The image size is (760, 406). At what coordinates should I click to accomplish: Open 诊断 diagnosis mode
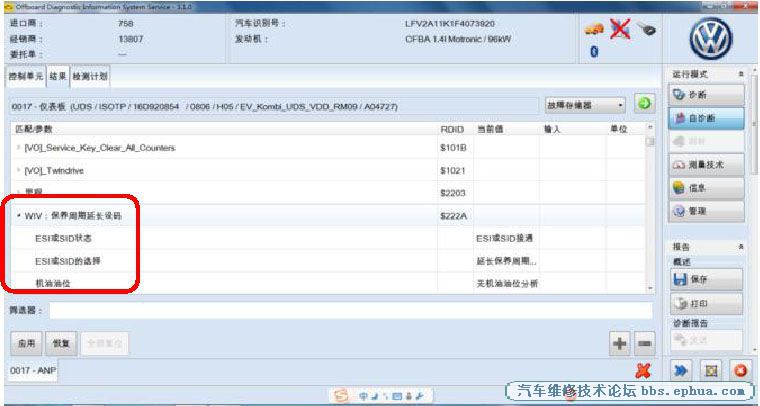(x=706, y=94)
